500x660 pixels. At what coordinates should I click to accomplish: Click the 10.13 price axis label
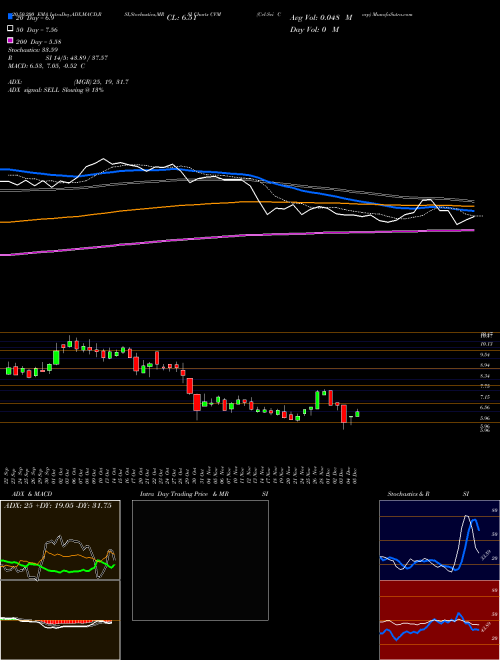click(x=486, y=344)
